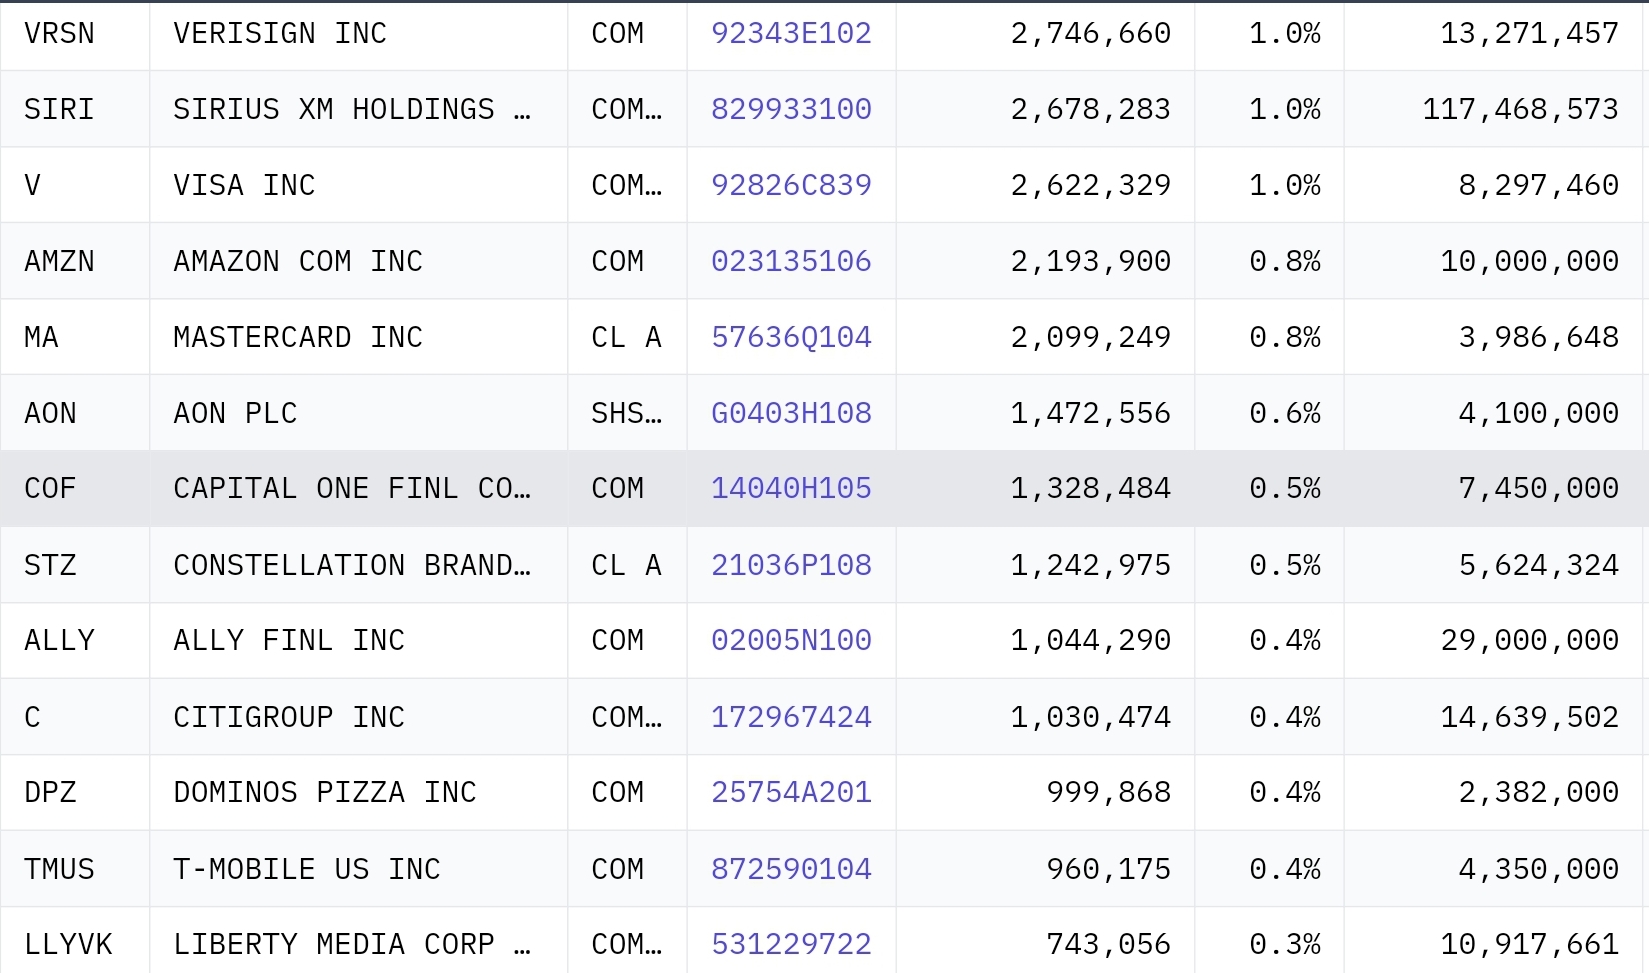The width and height of the screenshot is (1649, 973).
Task: Open CUSIP link 57636Q104 for Mastercard
Action: pyautogui.click(x=791, y=337)
